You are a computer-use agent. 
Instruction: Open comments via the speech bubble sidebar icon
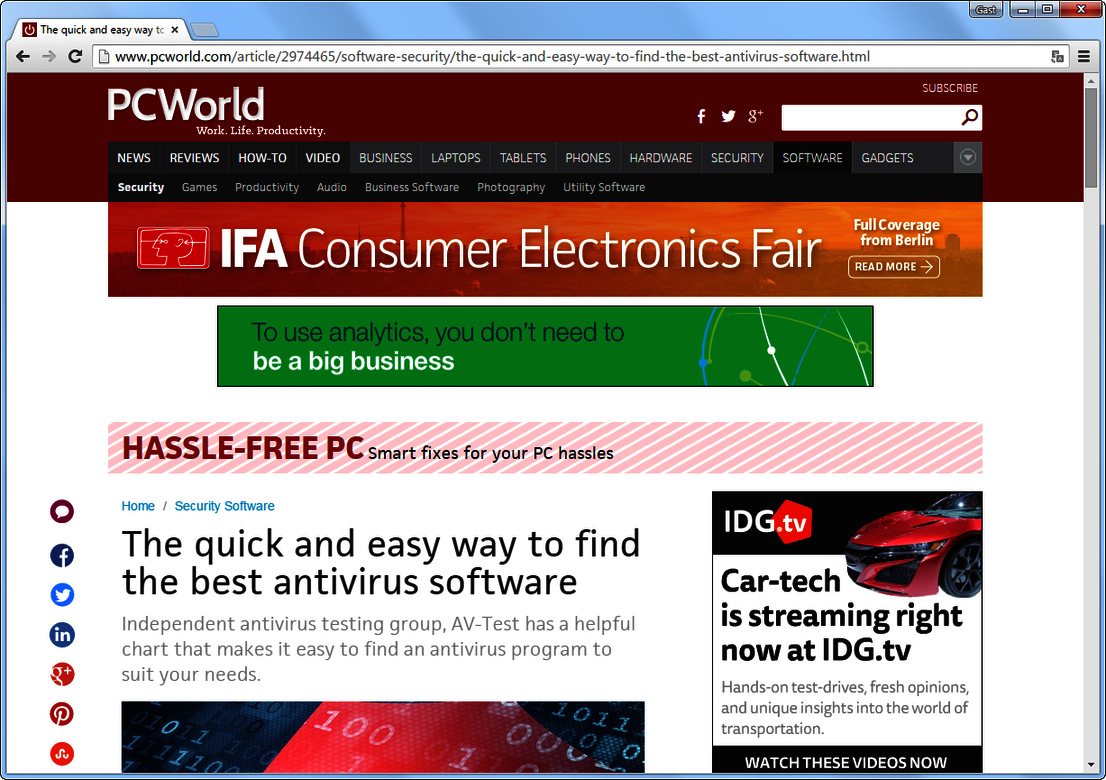(62, 511)
